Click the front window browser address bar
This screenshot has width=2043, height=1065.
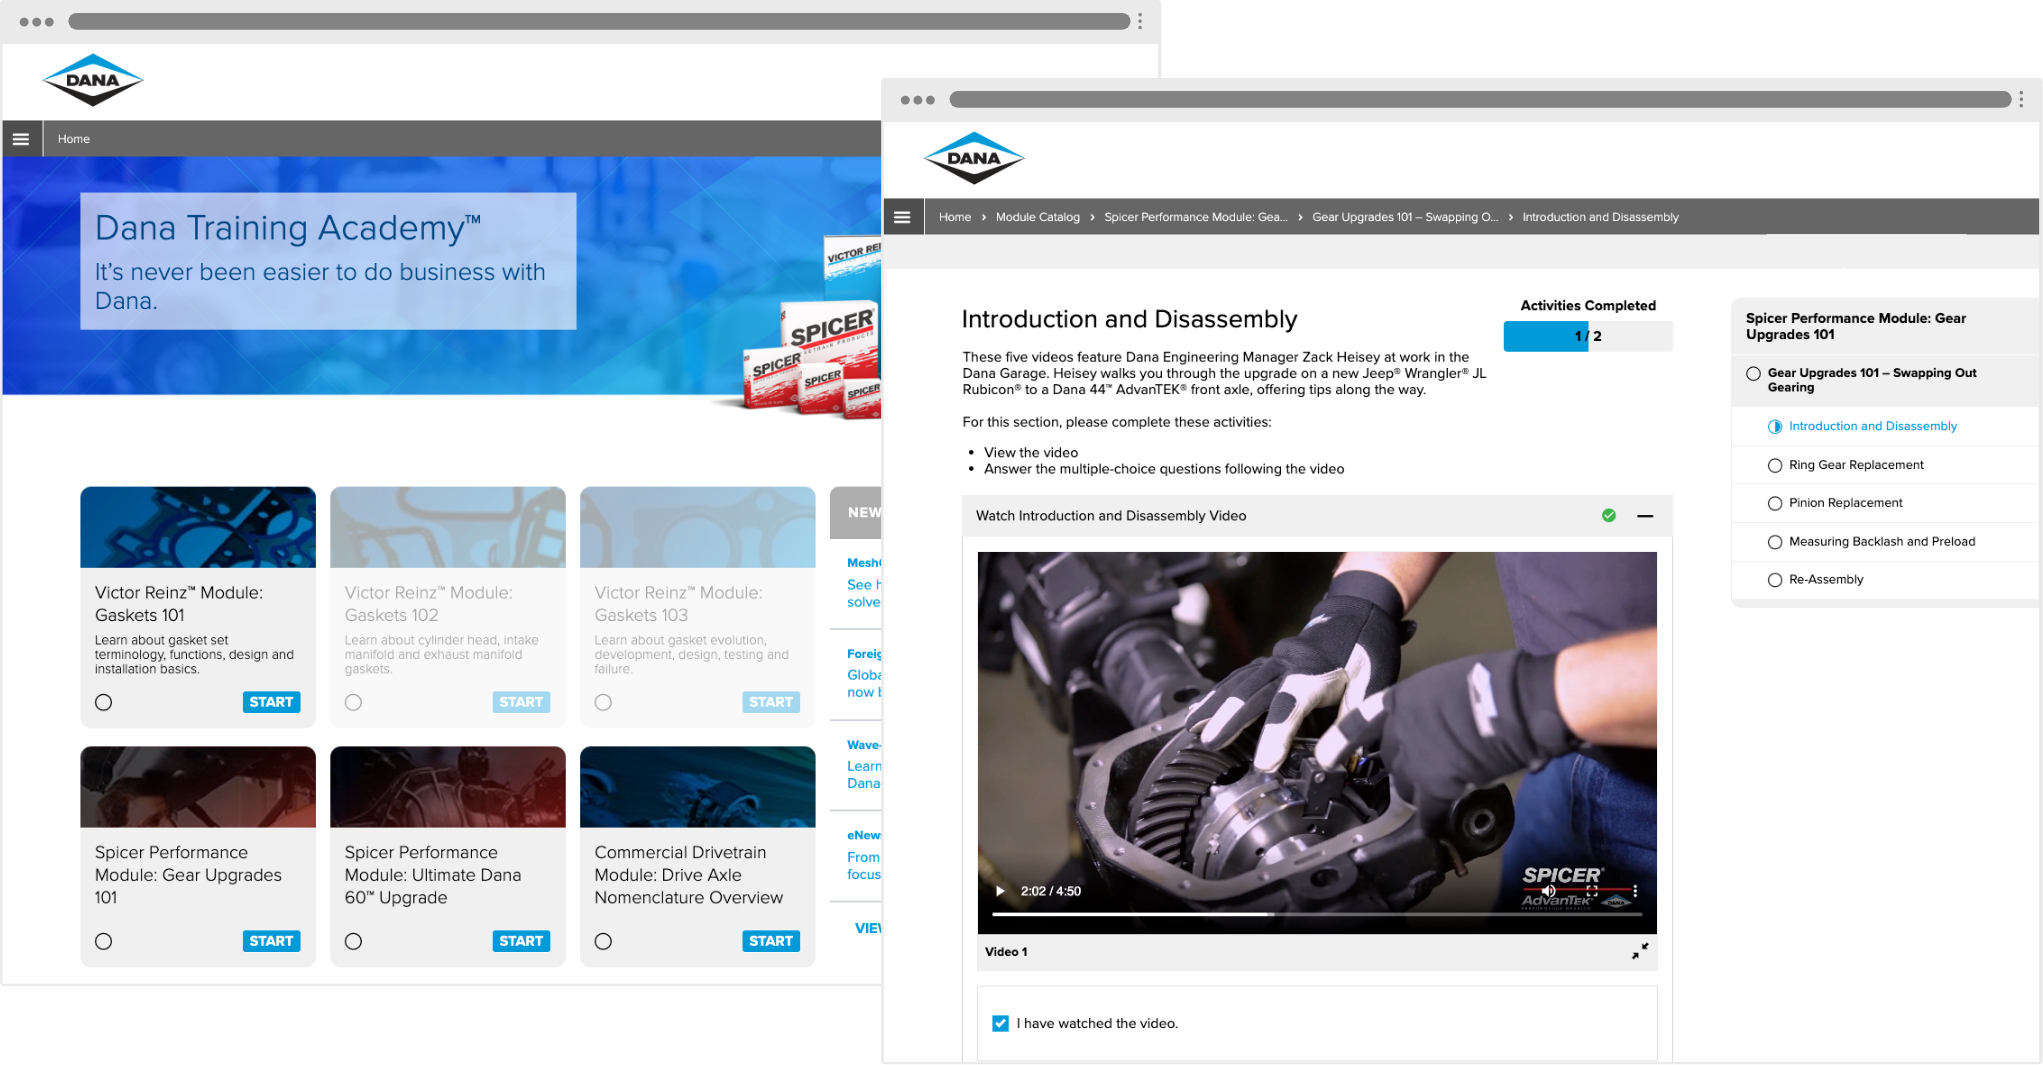point(1480,99)
